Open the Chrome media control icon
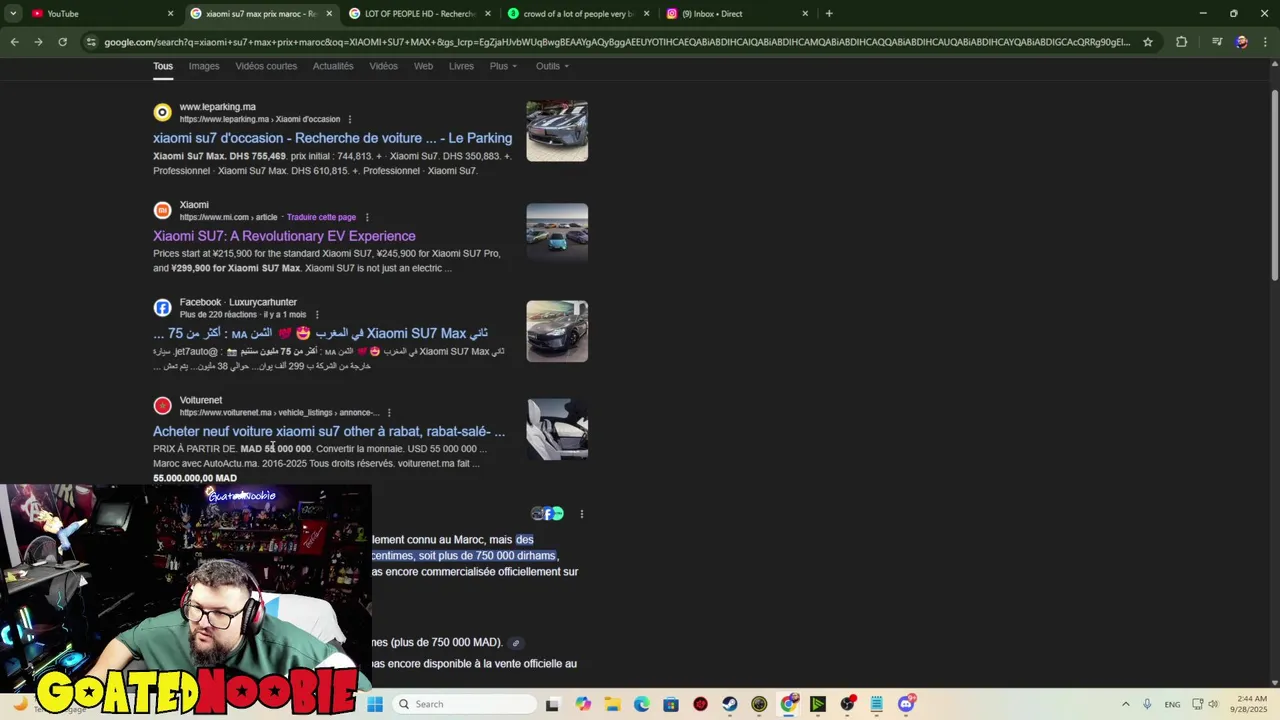1280x720 pixels. click(x=1217, y=42)
